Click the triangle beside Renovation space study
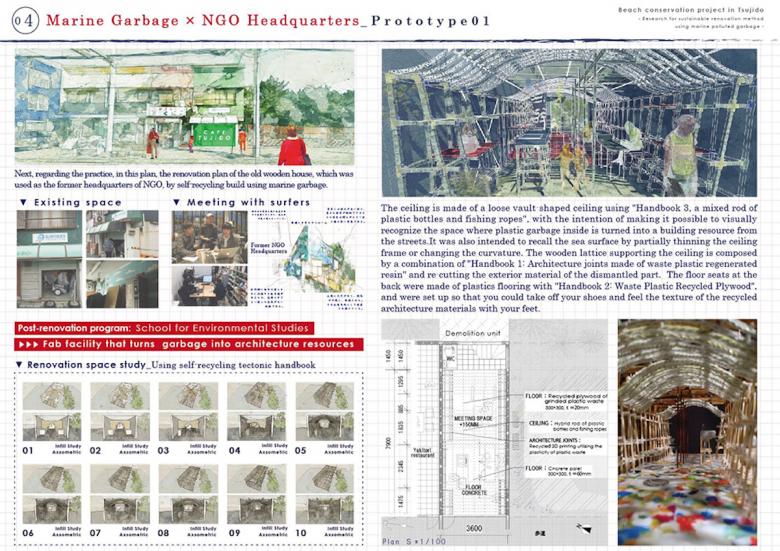Screen dimensions: 780x551 click(24, 365)
